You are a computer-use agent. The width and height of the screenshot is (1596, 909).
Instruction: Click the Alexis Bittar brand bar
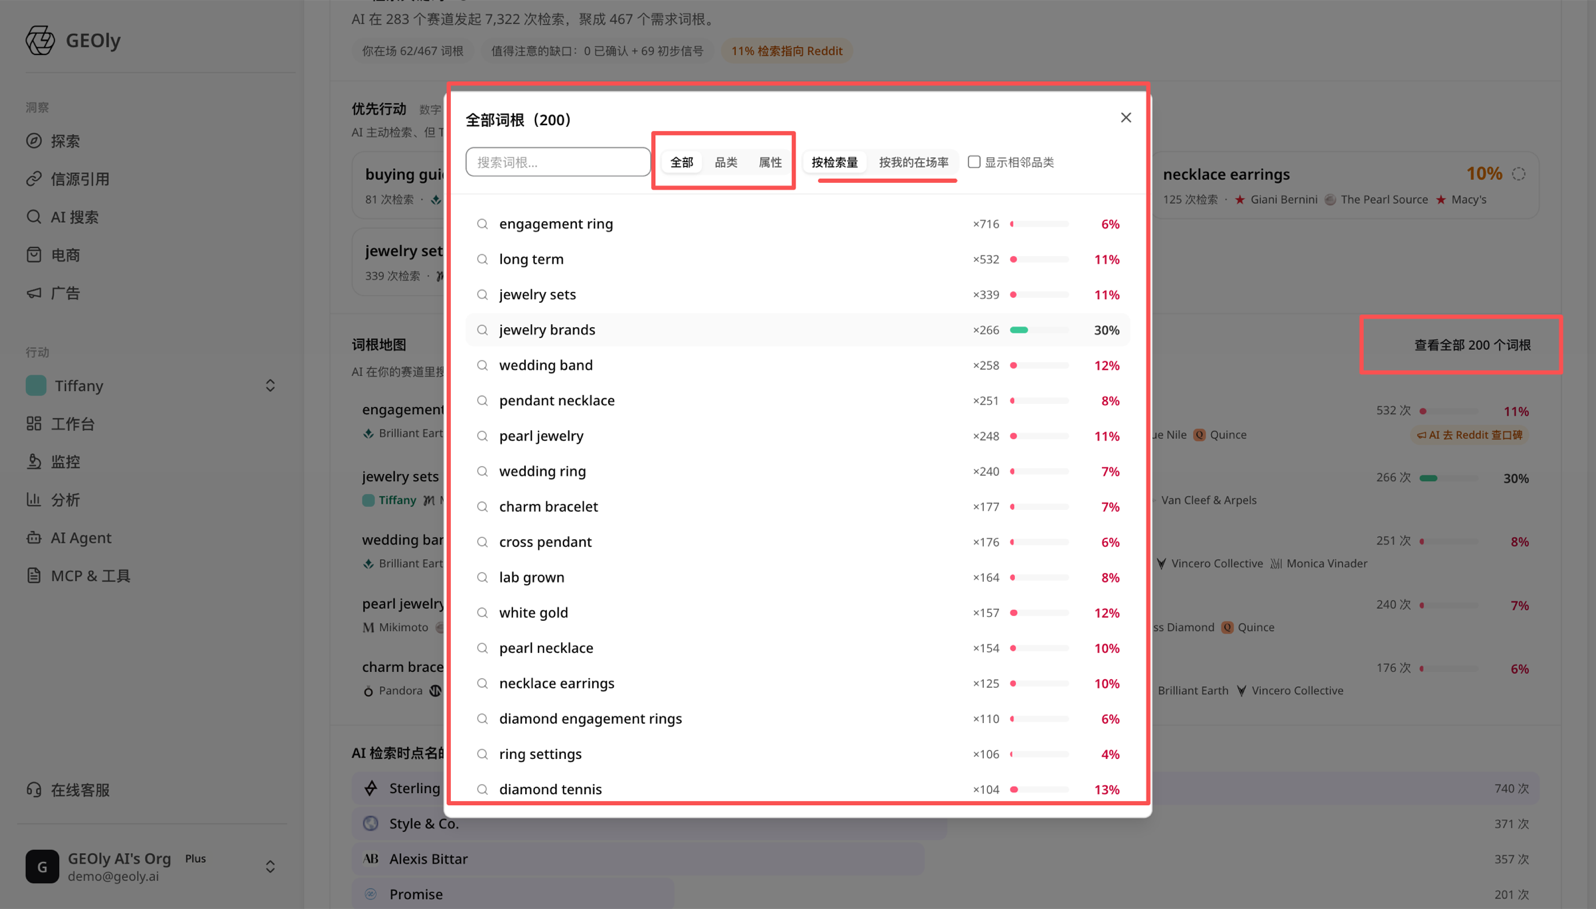pos(638,859)
